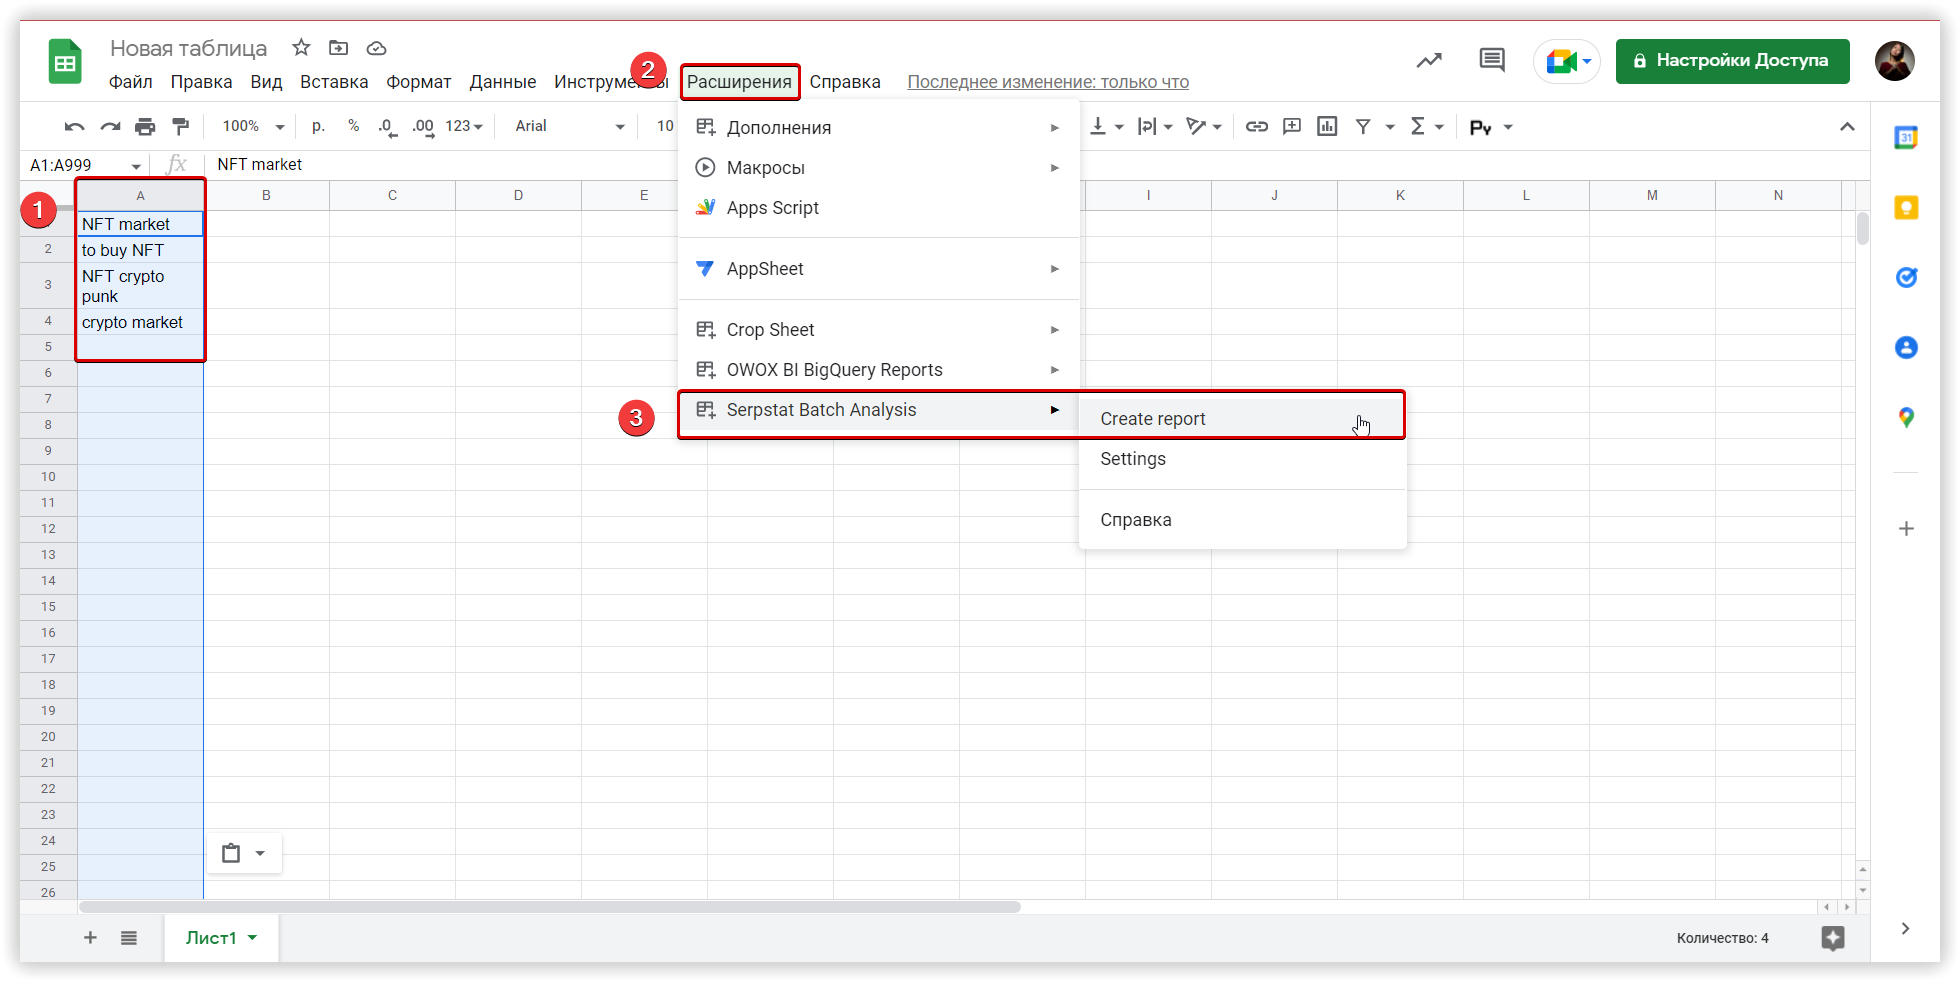Open the Файл menu

click(130, 82)
